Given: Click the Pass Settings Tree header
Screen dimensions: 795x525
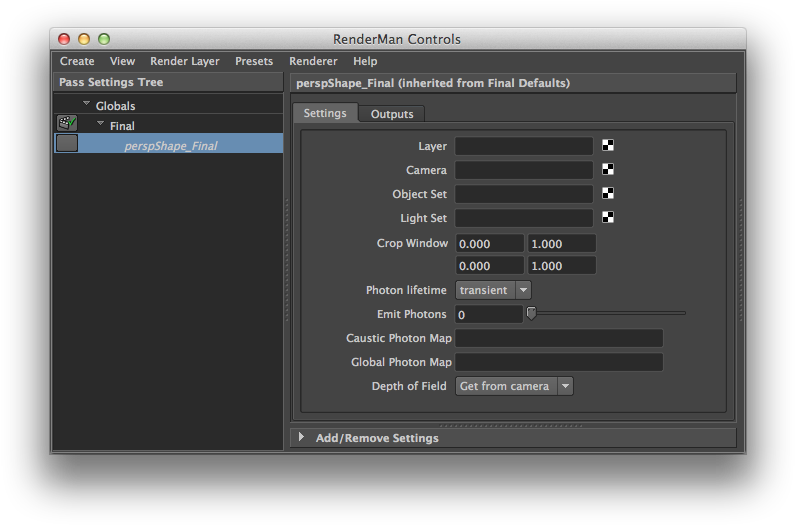Looking at the screenshot, I should (168, 82).
